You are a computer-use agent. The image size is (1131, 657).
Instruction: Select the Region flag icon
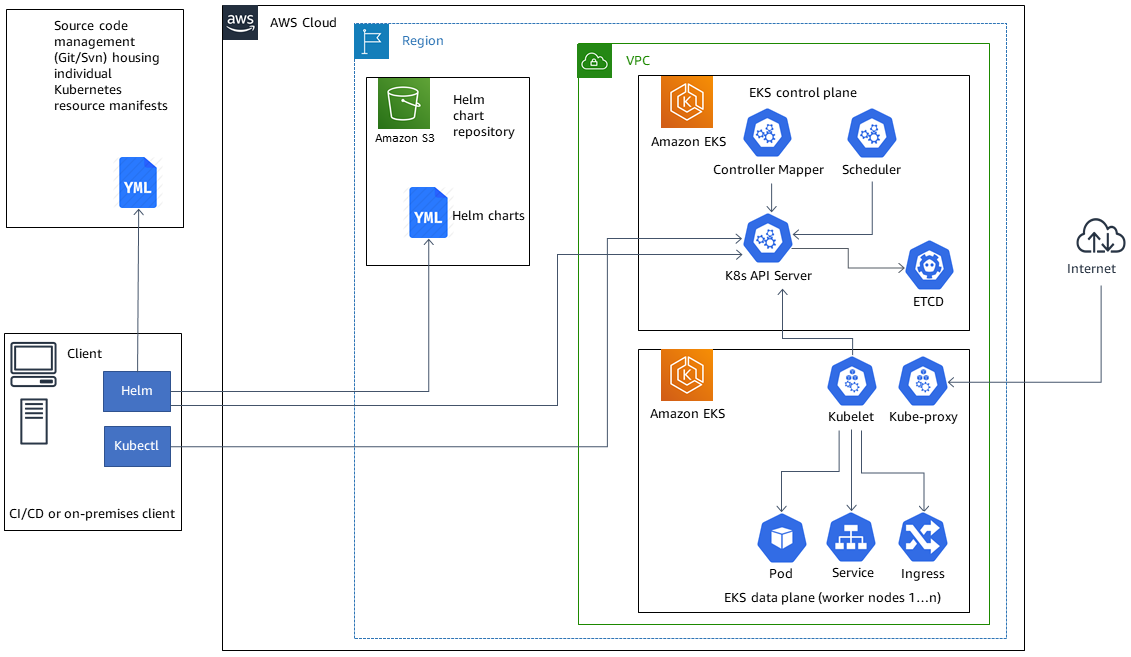coord(372,41)
